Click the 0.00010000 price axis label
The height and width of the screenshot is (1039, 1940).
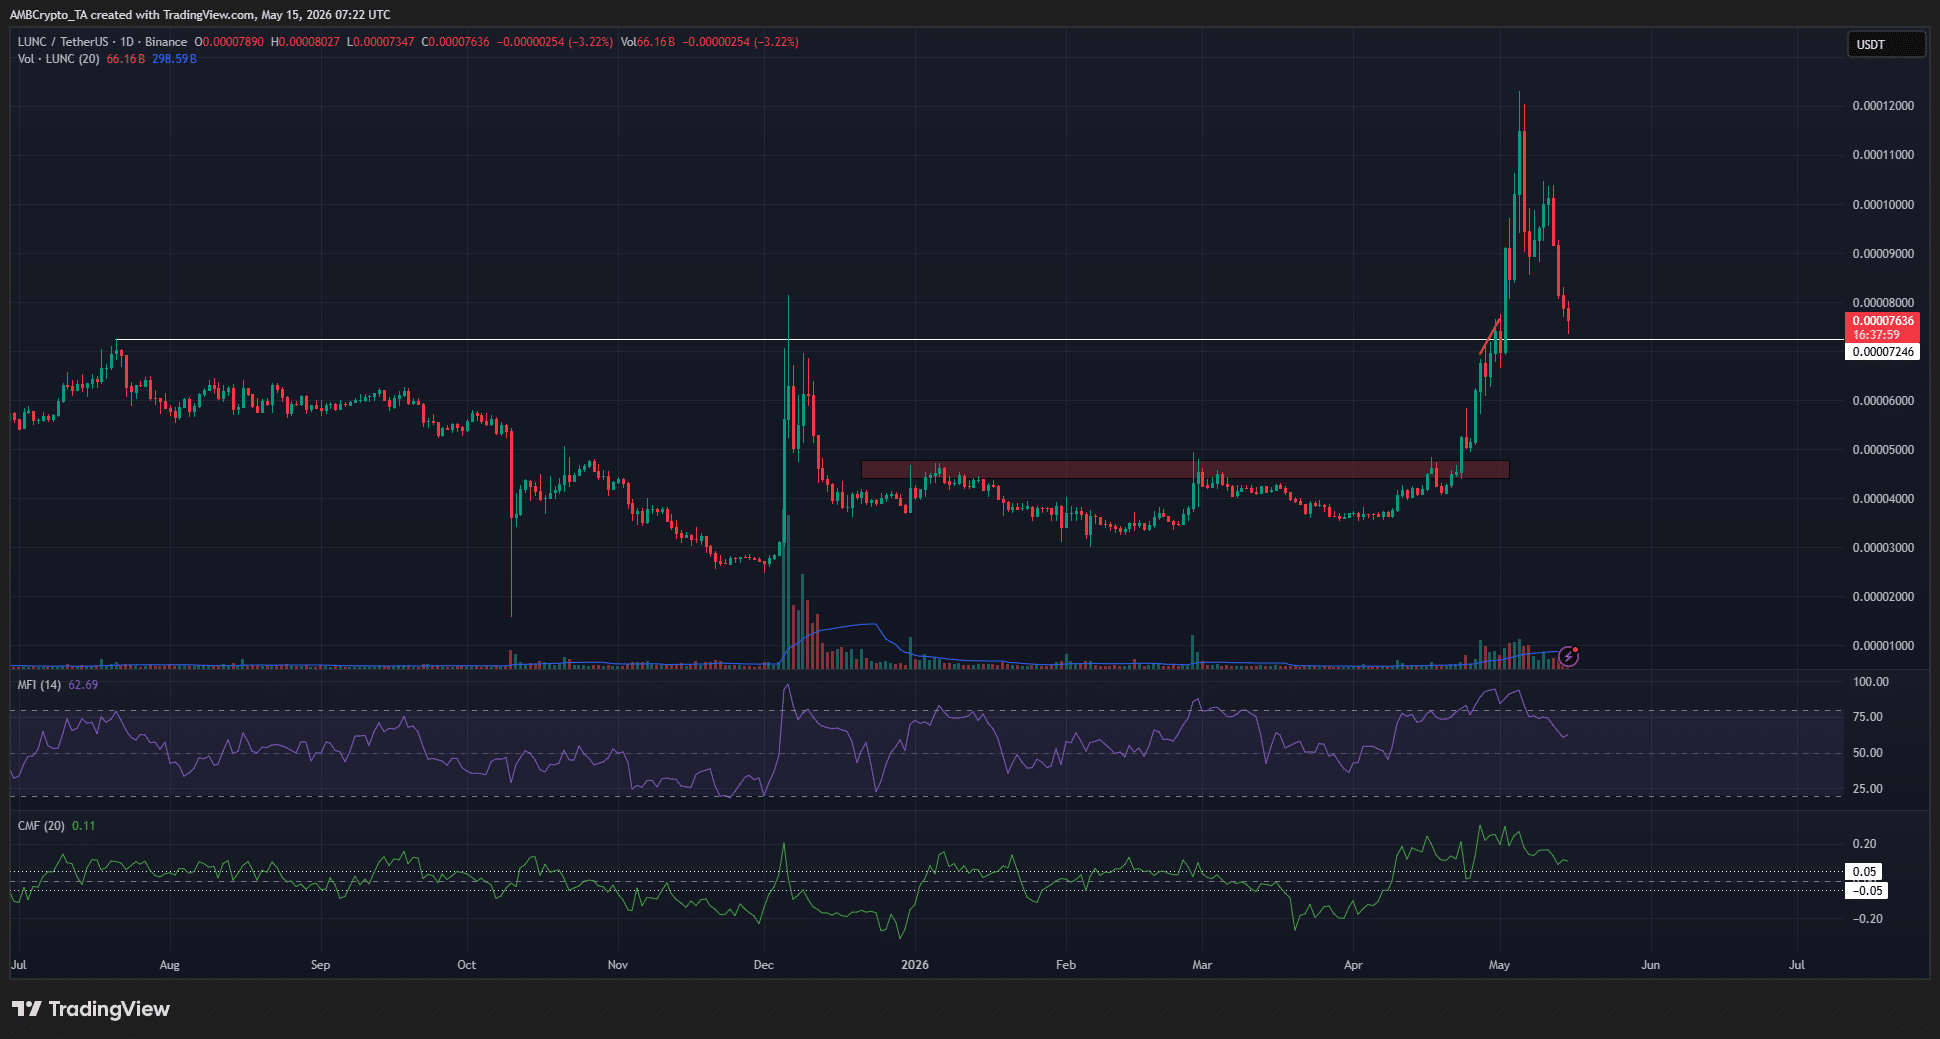click(1883, 205)
